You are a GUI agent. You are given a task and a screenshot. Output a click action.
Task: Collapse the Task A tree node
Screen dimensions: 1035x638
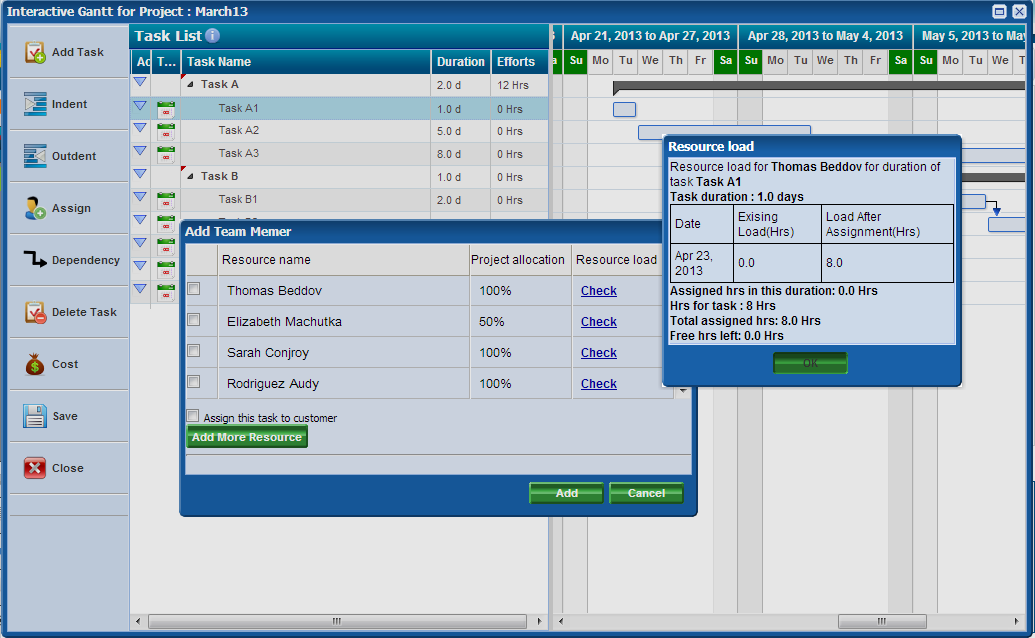click(191, 86)
